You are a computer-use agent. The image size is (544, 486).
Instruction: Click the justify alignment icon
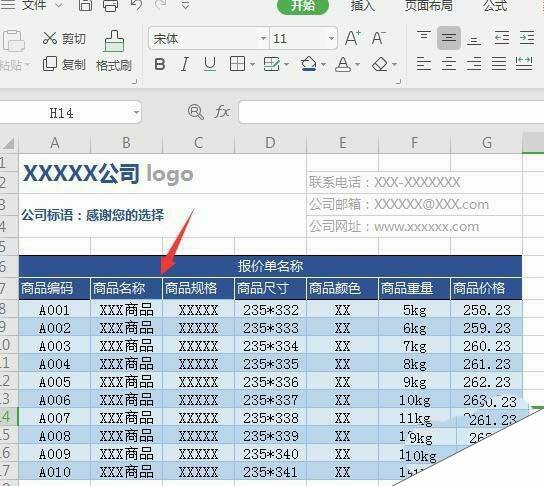(x=499, y=64)
